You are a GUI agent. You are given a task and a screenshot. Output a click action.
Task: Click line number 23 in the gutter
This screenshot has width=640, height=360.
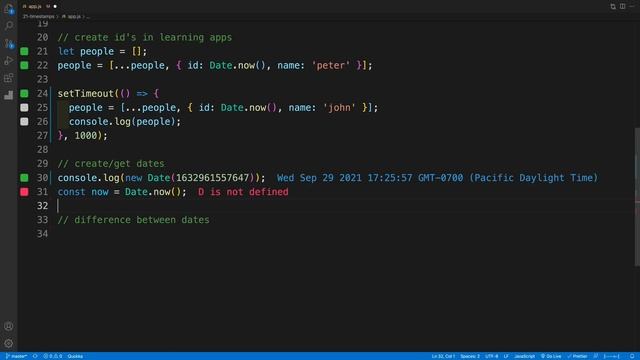pyautogui.click(x=42, y=79)
